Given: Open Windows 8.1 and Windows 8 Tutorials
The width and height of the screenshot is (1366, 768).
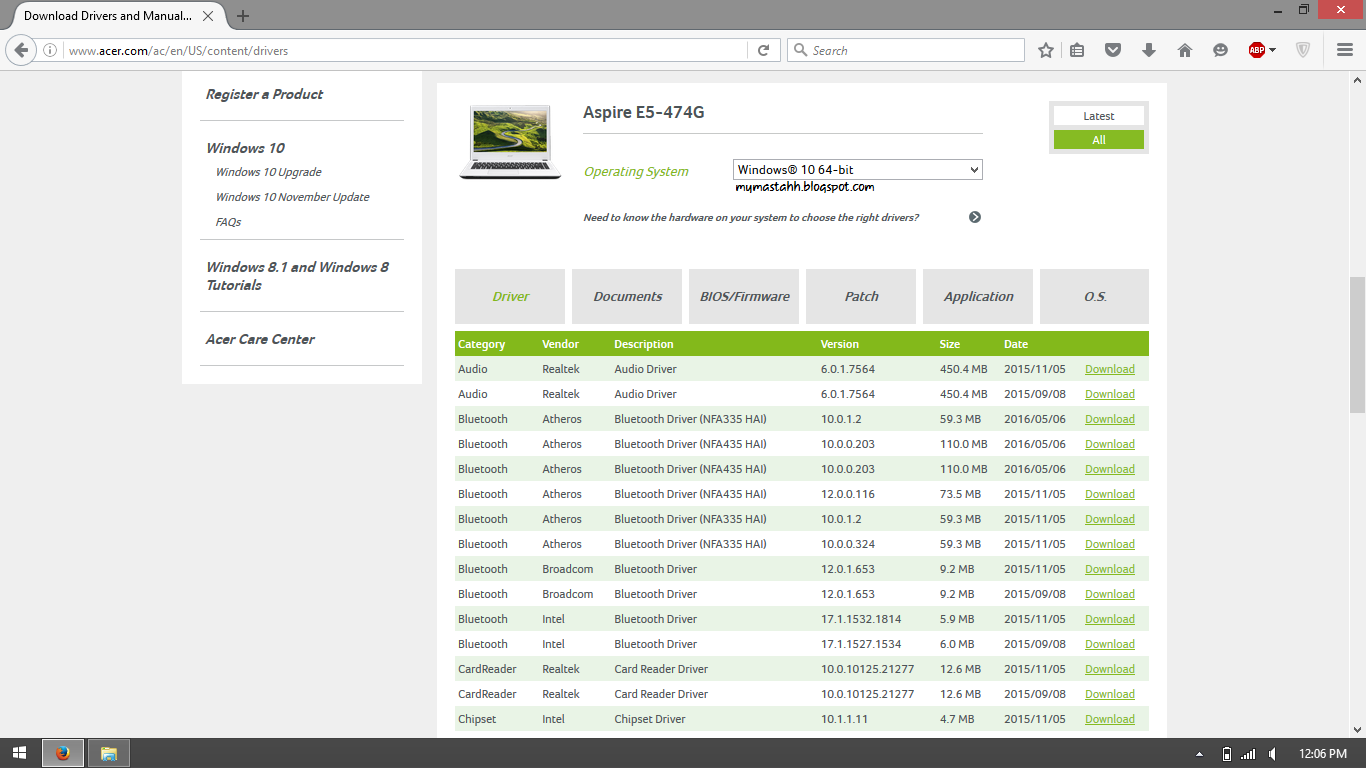Looking at the screenshot, I should click(297, 276).
